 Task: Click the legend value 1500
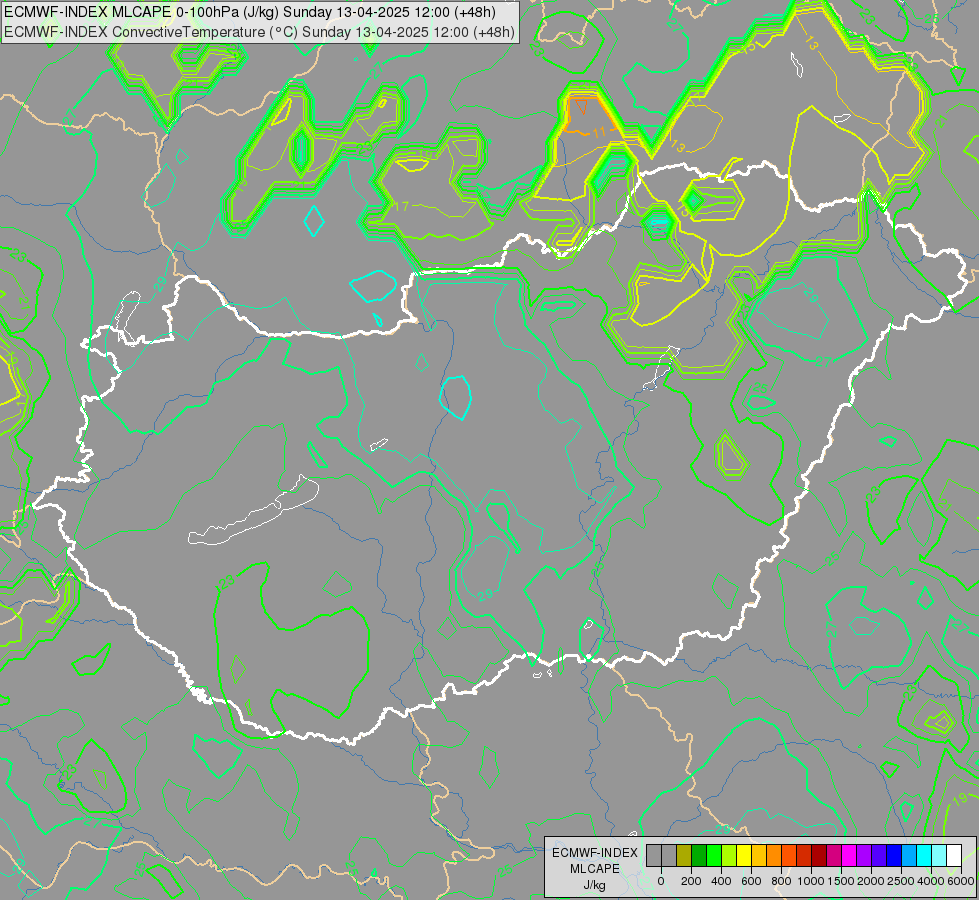(x=841, y=881)
